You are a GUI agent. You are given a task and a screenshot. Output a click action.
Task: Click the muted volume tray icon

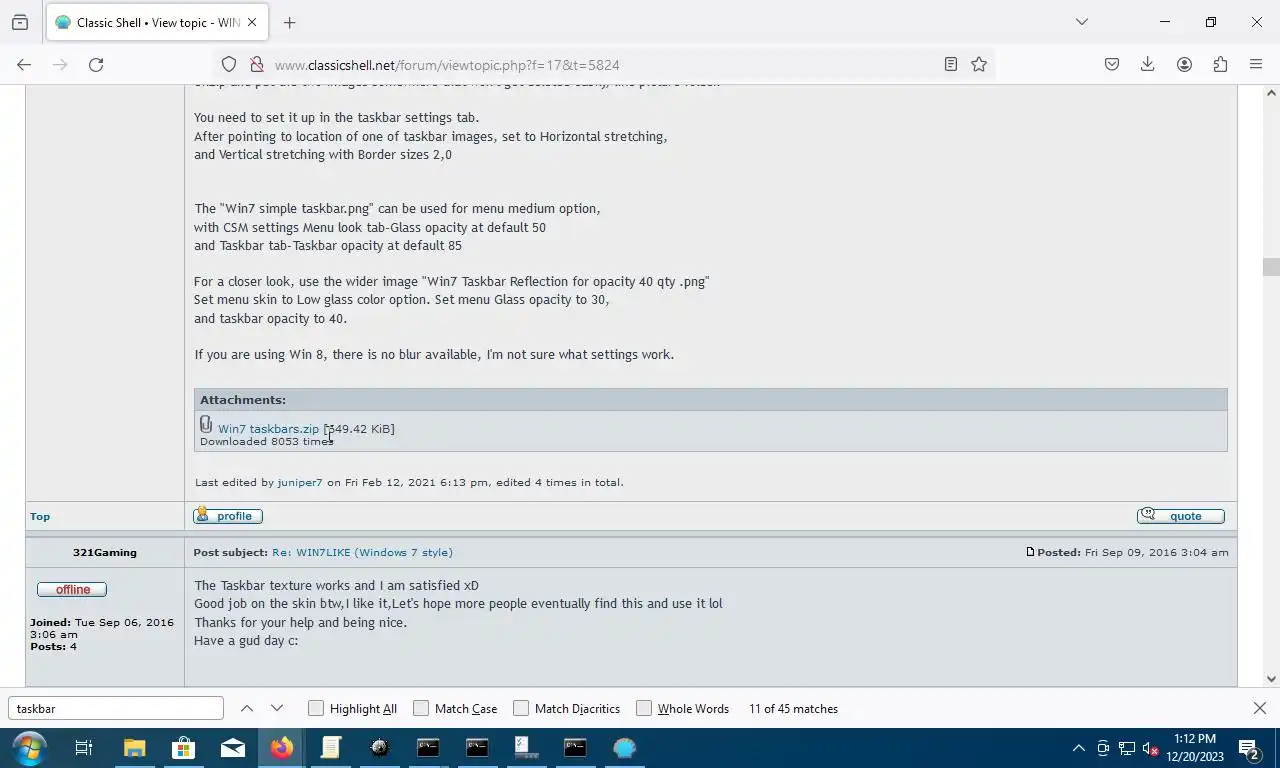click(x=1150, y=748)
